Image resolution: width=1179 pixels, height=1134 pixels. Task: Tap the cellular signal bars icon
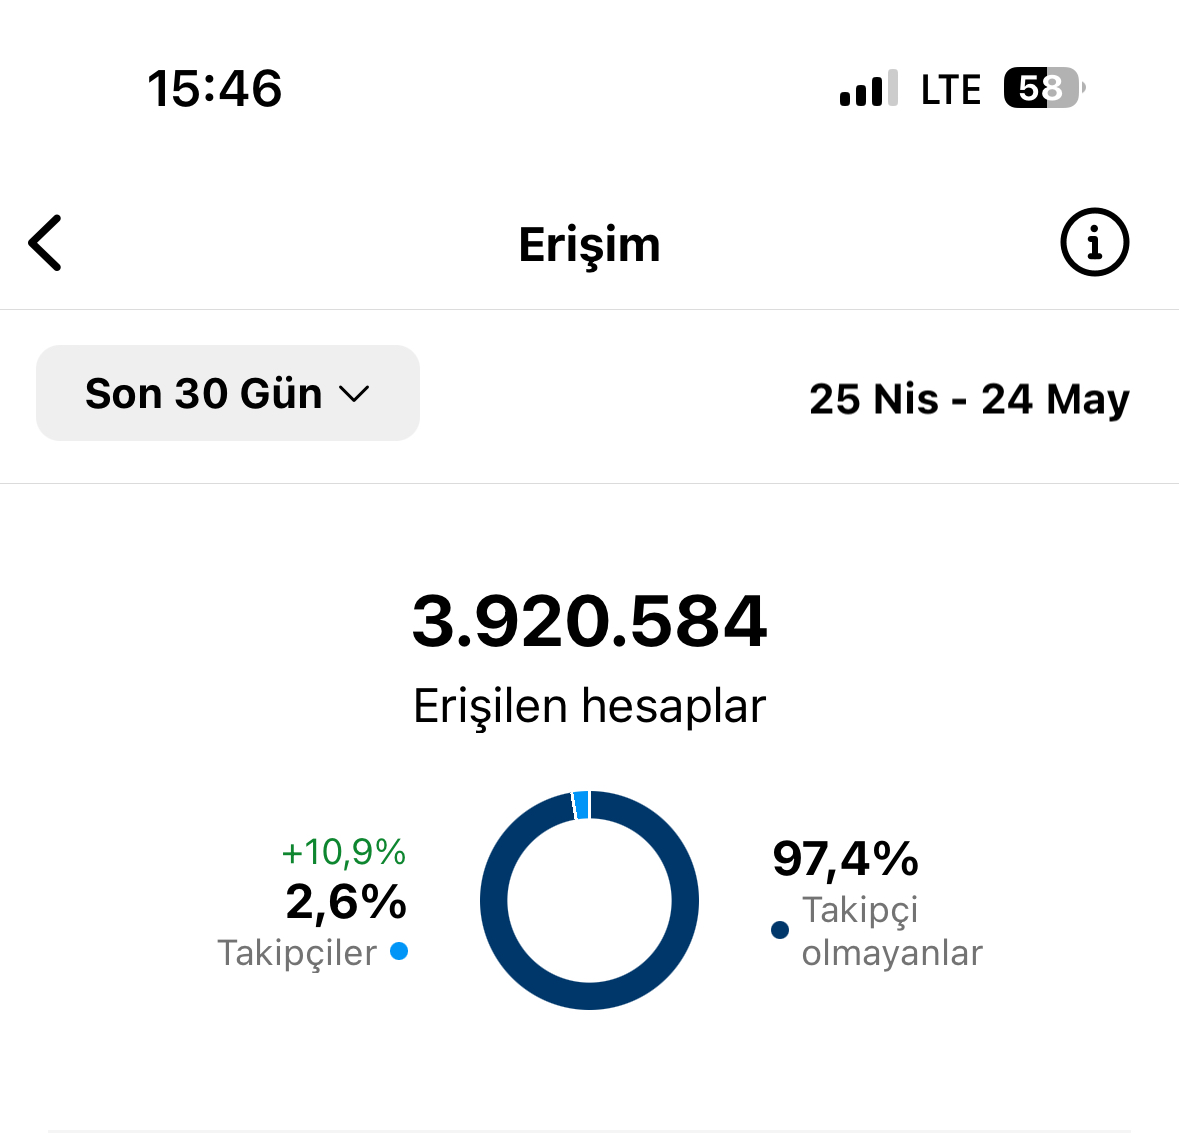868,88
